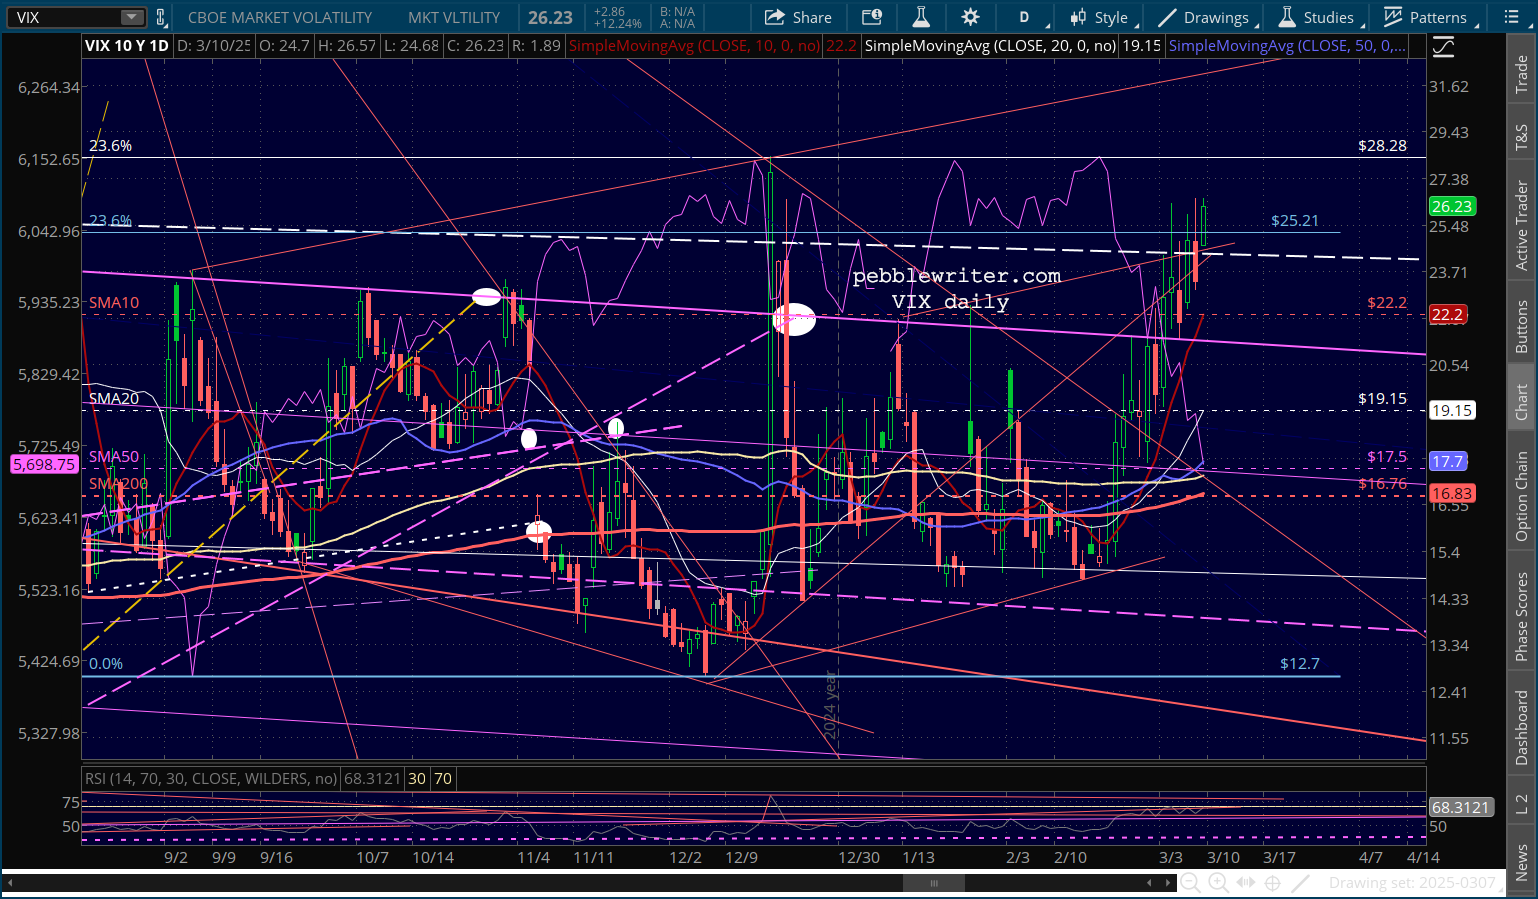Click the green 26.23 price bubble on axis
The height and width of the screenshot is (899, 1538).
1451,206
